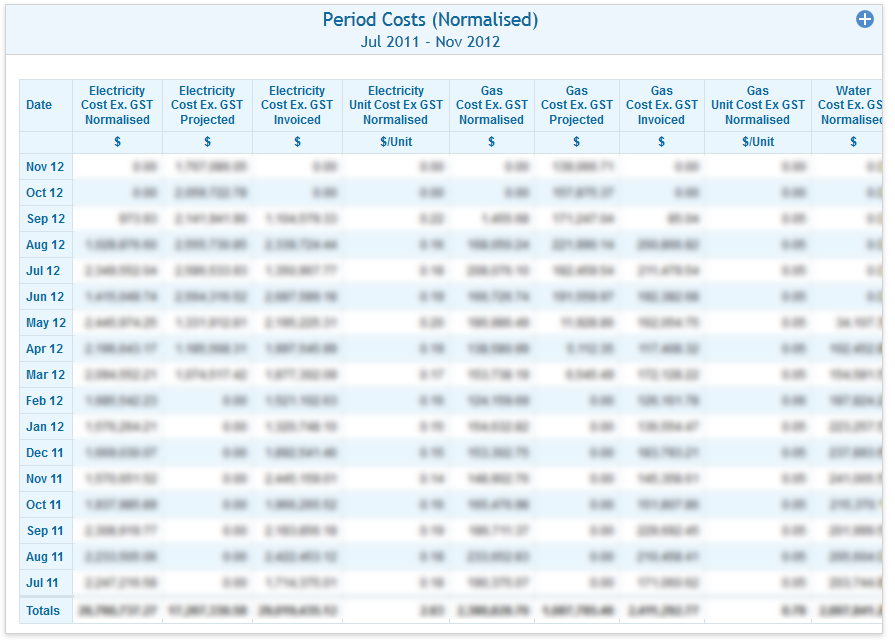This screenshot has width=895, height=643.
Task: Click the Water Cost Normalised column header
Action: (848, 105)
